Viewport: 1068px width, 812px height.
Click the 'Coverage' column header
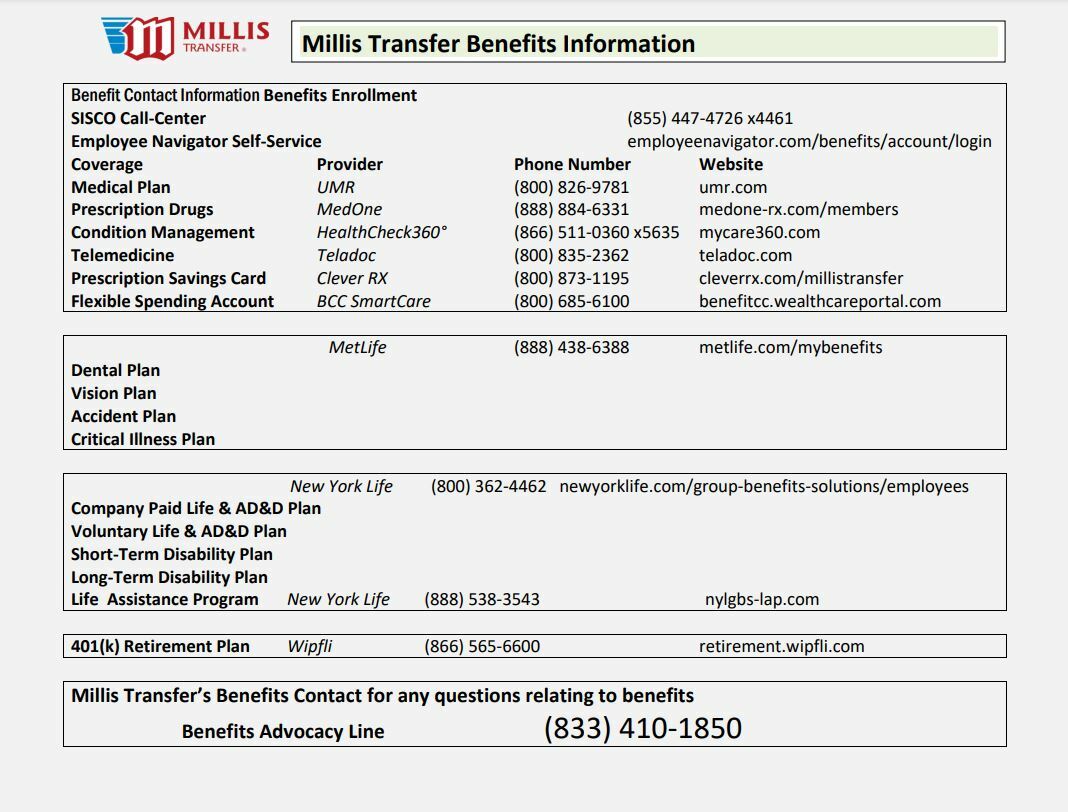(x=107, y=164)
